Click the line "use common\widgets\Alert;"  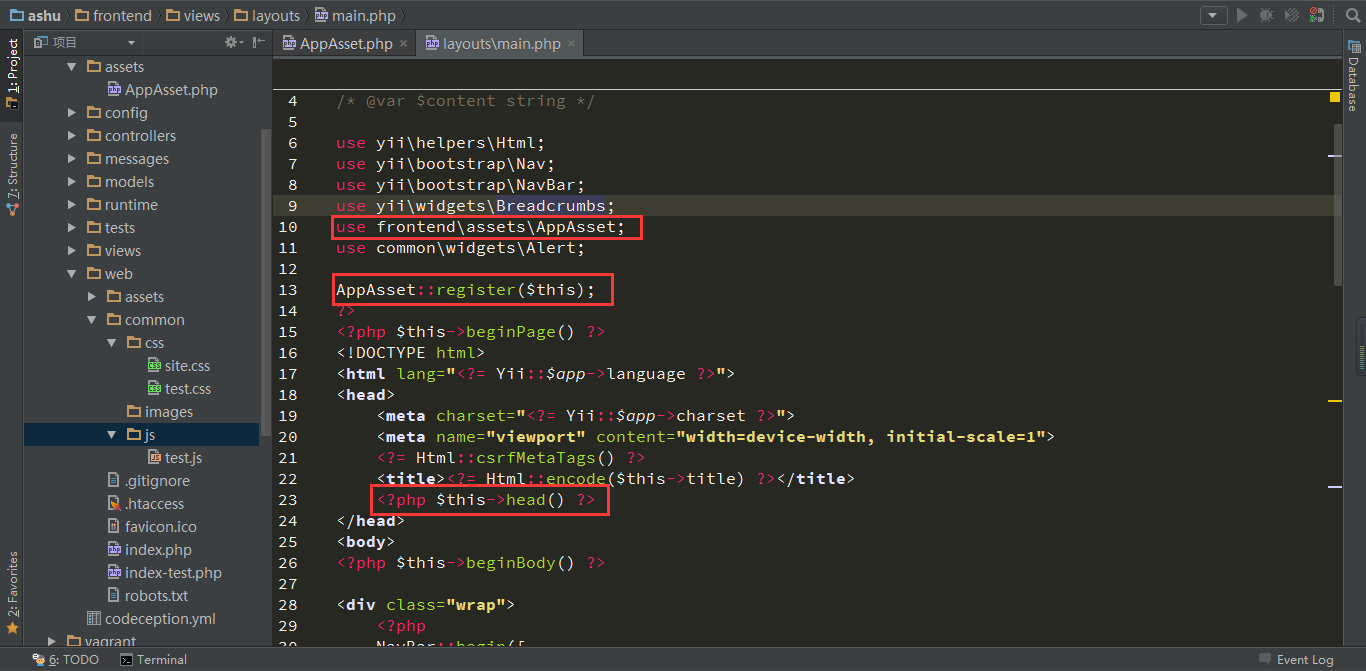click(461, 248)
